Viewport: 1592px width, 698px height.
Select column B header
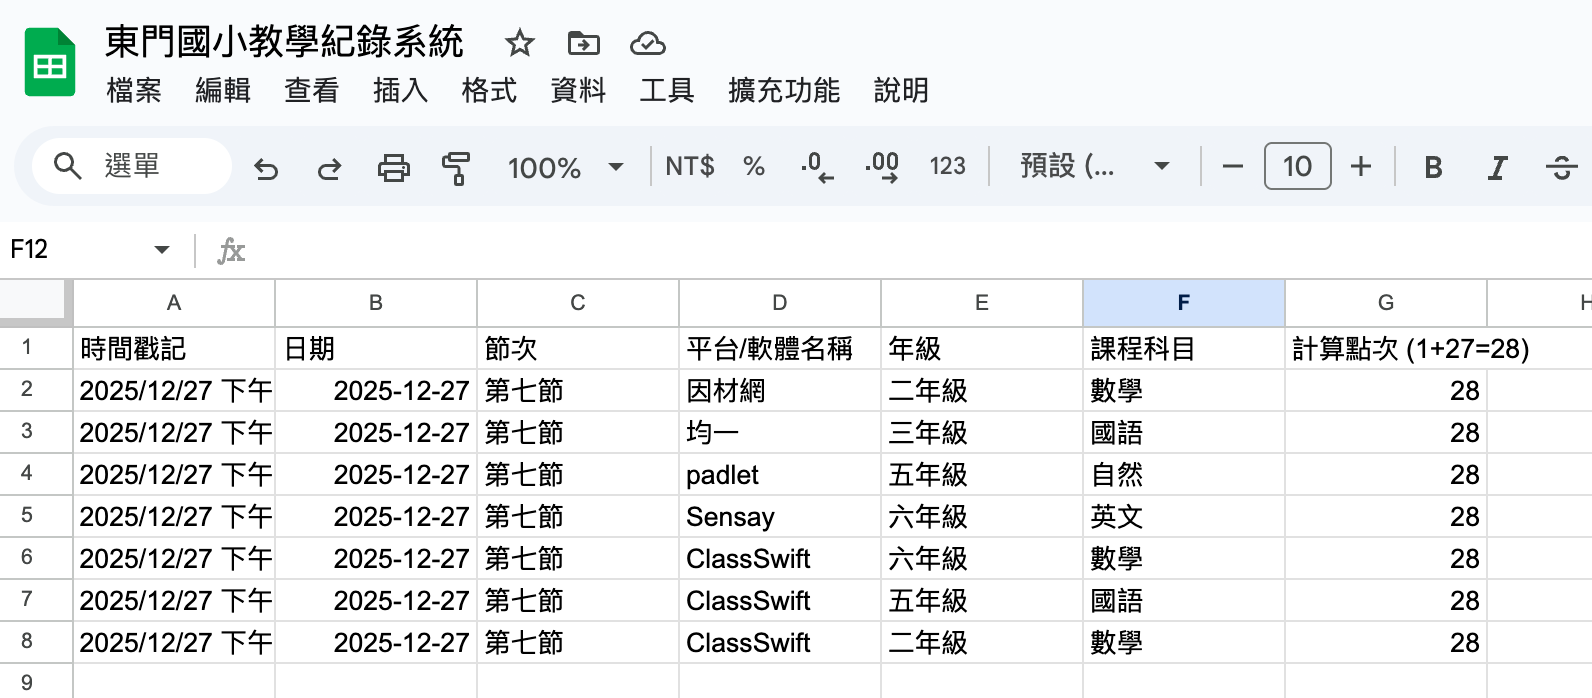[x=376, y=303]
